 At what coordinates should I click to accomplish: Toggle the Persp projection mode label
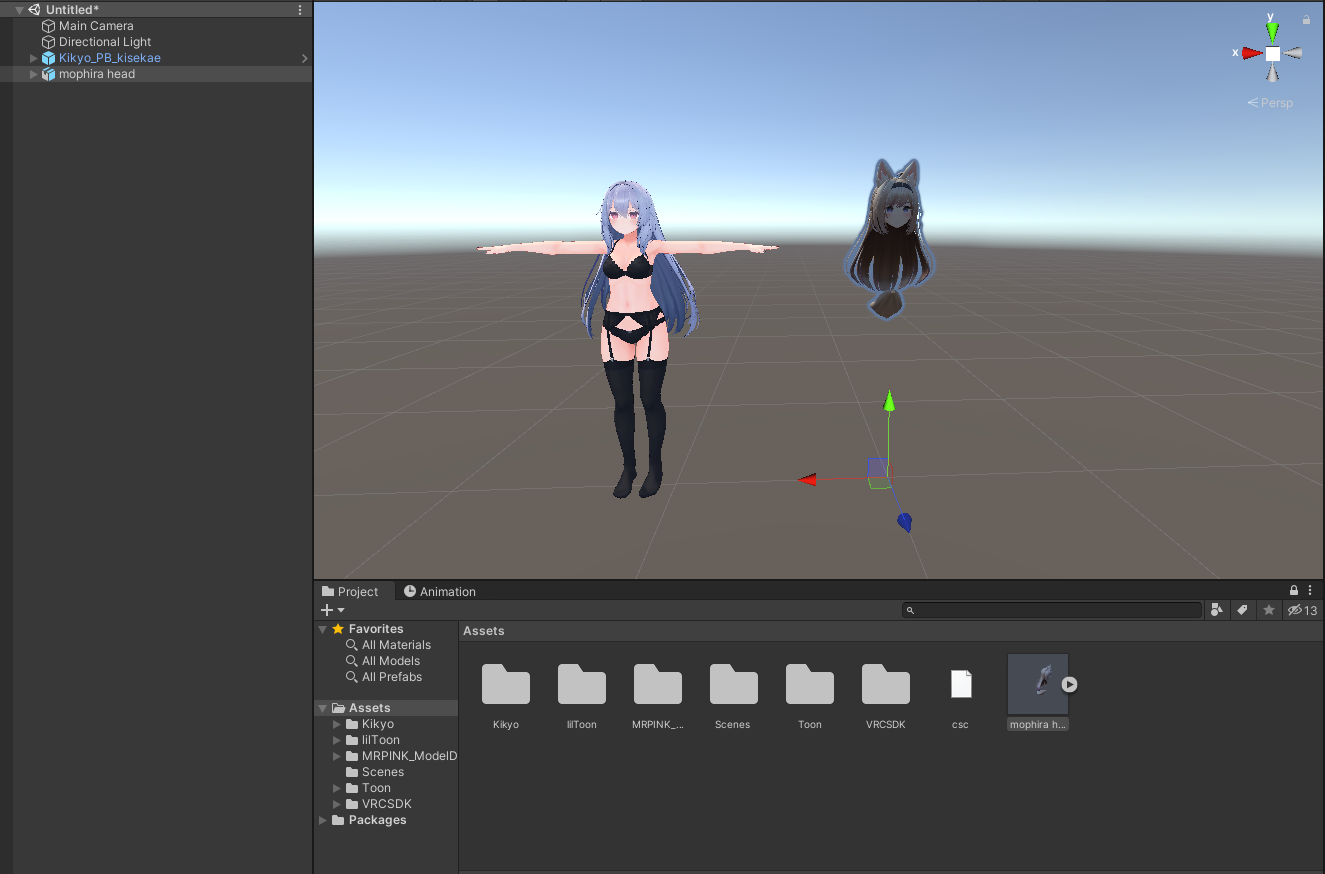click(x=1270, y=103)
